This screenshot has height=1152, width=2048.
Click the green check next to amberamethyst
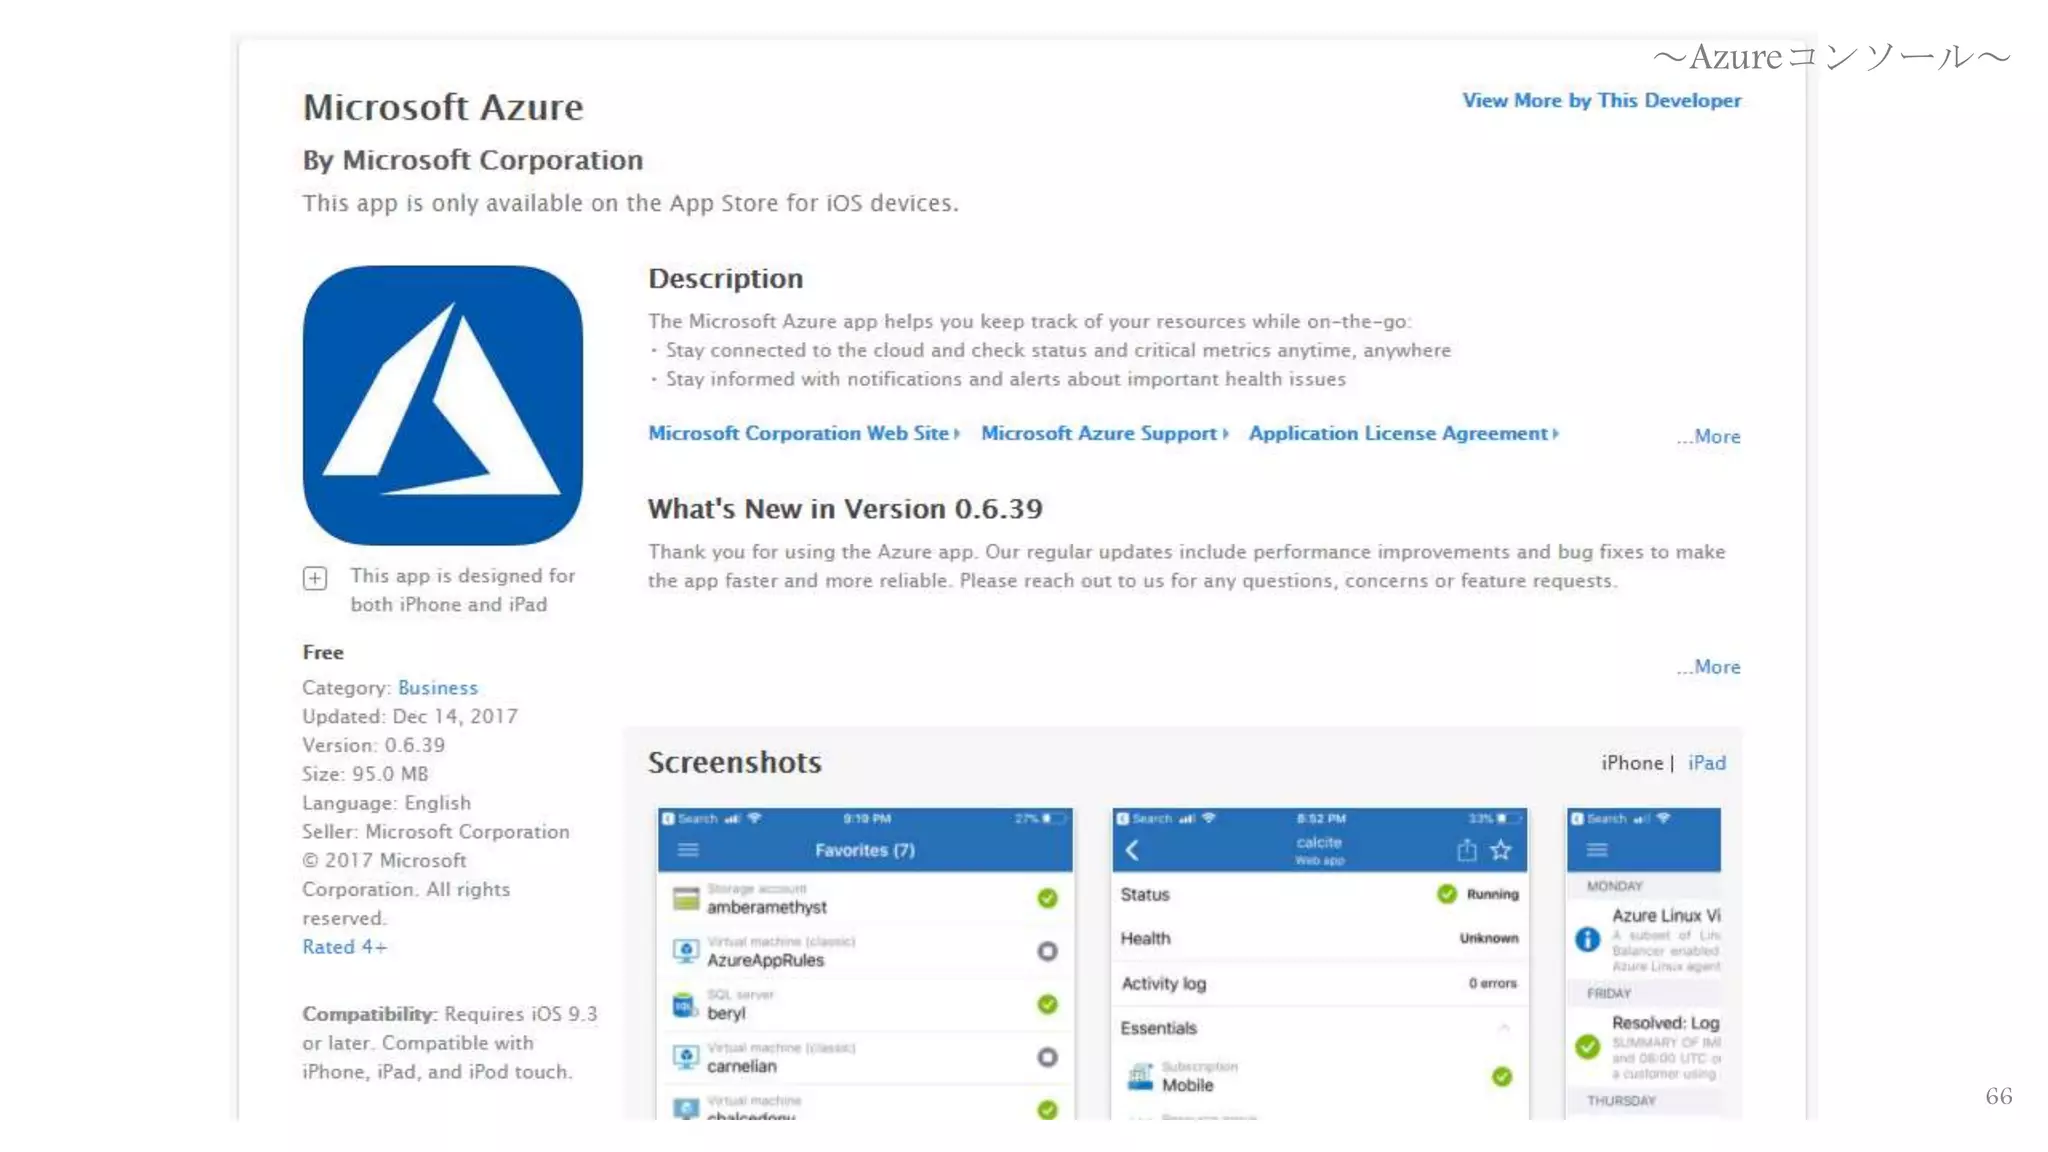click(1047, 898)
